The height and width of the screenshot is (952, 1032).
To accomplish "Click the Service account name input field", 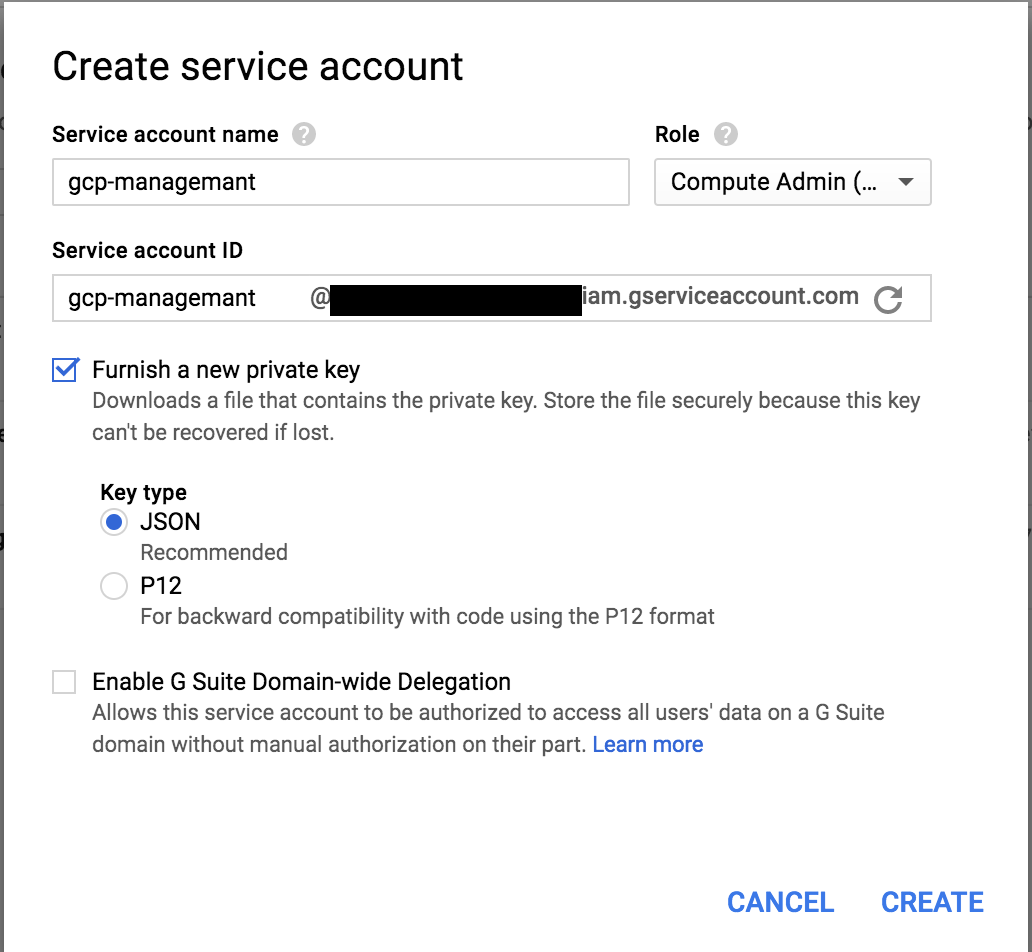I will point(340,182).
